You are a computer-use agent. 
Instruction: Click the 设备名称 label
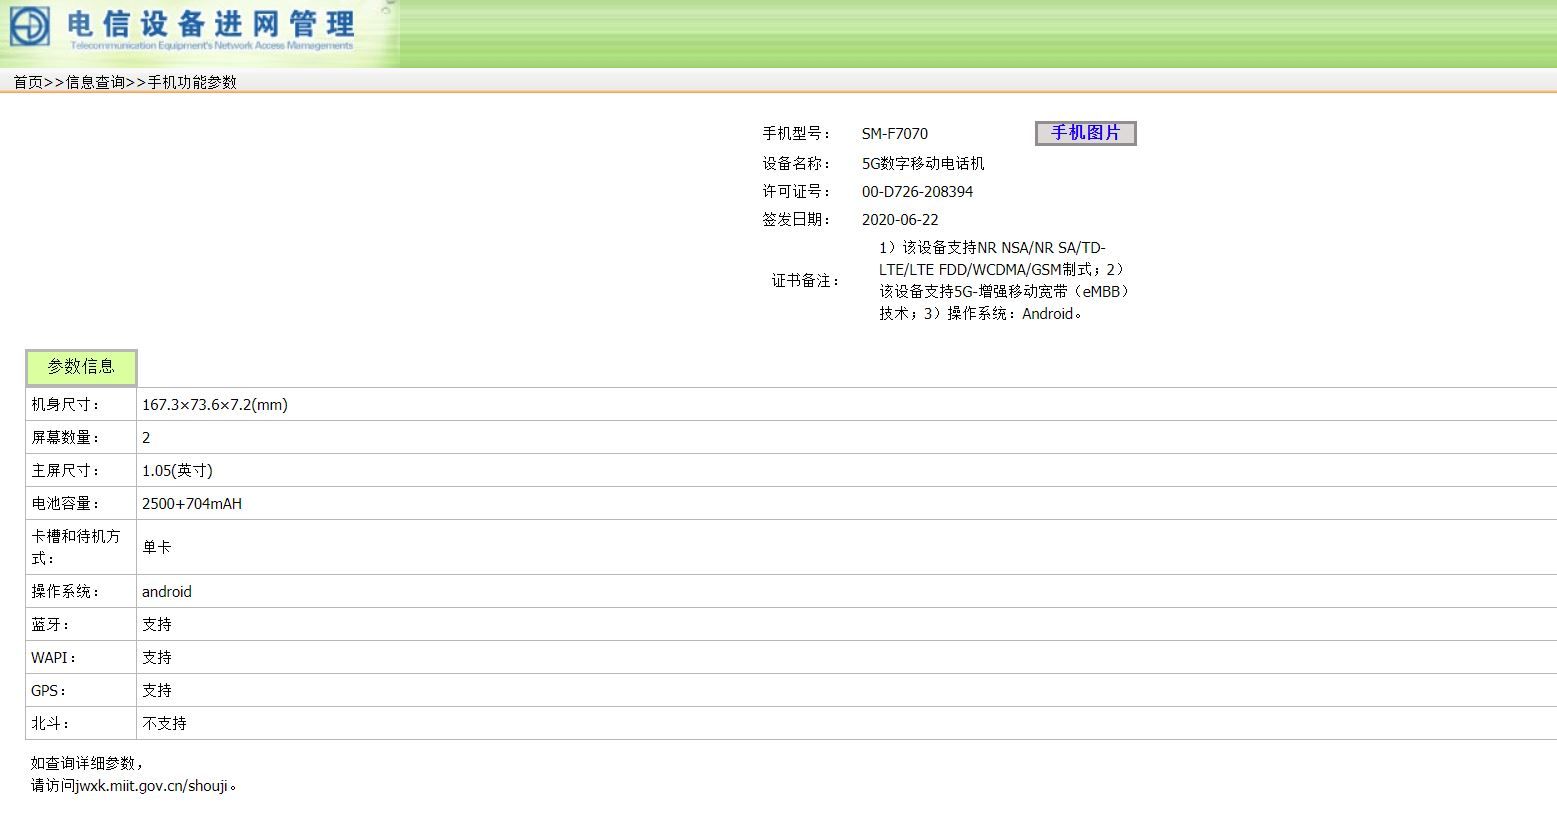(x=797, y=163)
